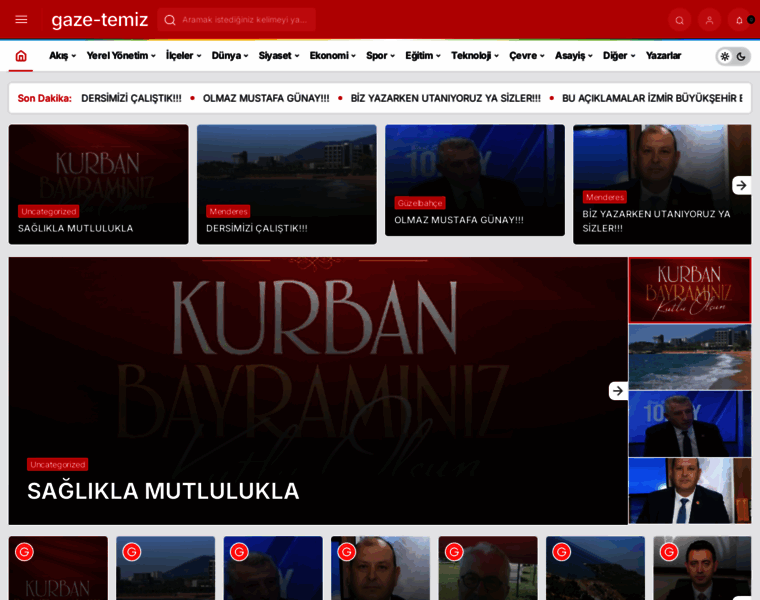Image resolution: width=760 pixels, height=600 pixels.
Task: Click Uncategorized tag on the top card
Action: (x=48, y=211)
